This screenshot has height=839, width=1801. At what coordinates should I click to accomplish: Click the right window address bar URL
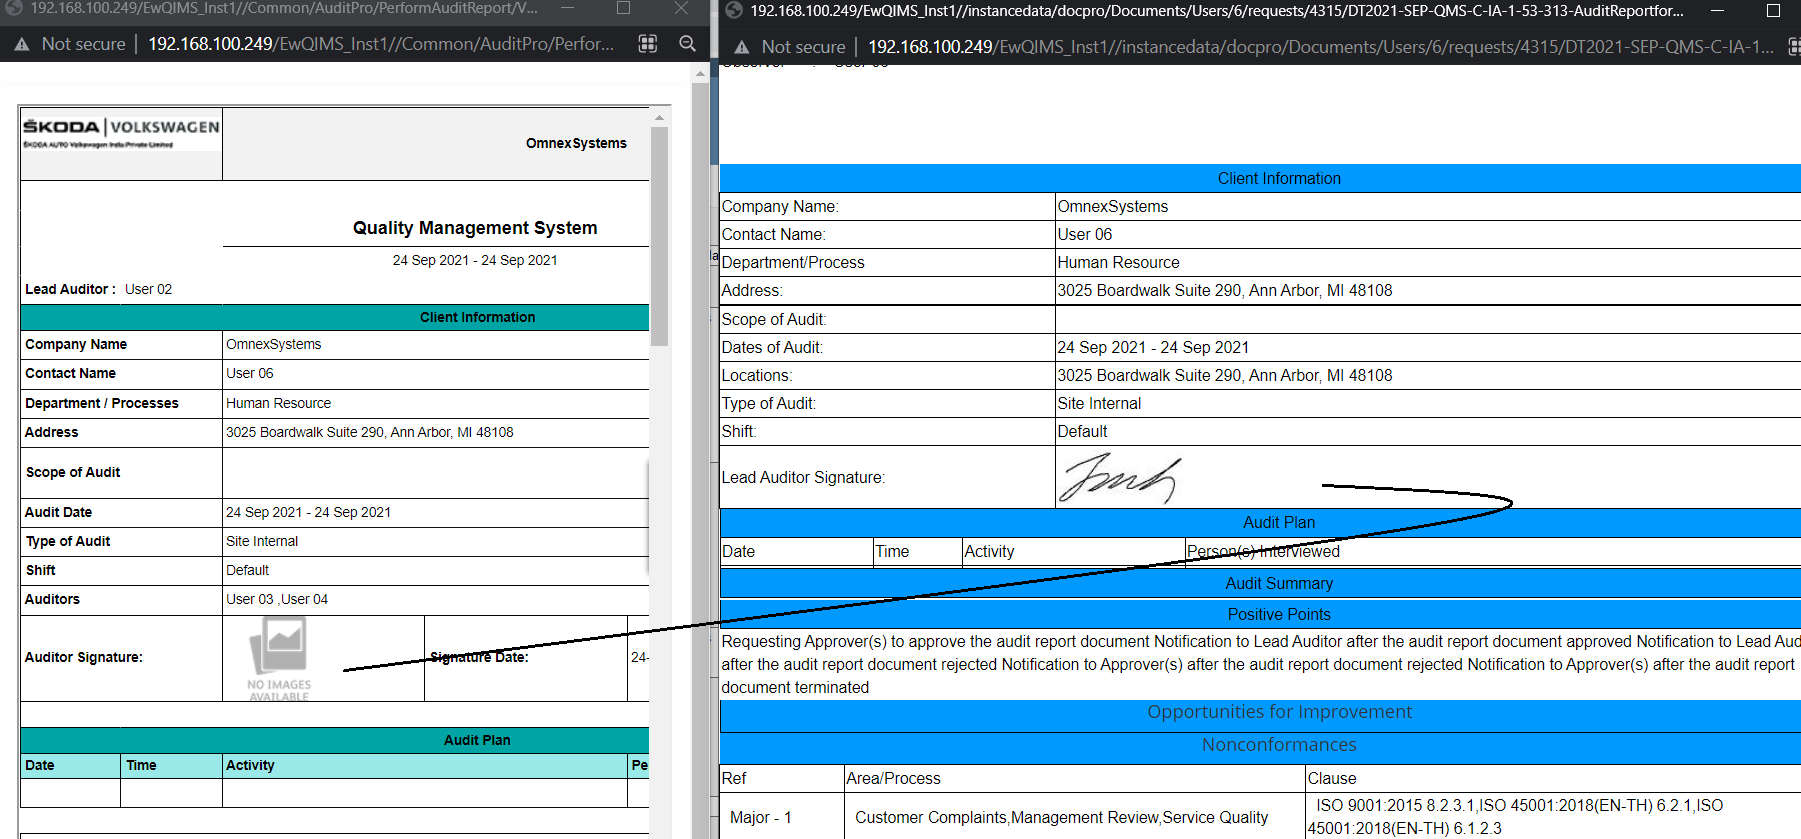click(x=1321, y=47)
